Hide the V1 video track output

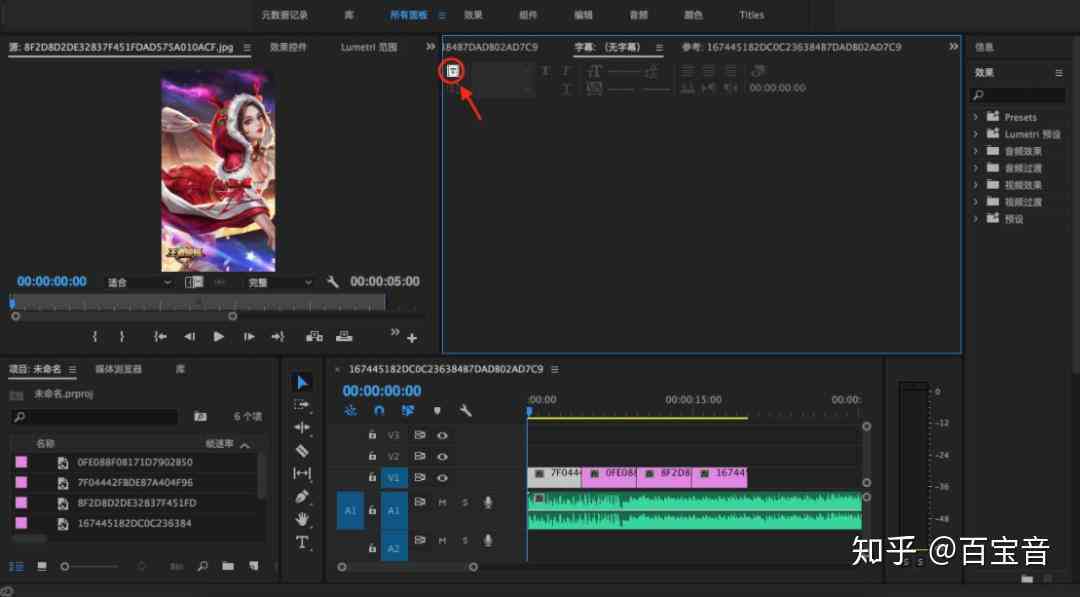point(442,477)
